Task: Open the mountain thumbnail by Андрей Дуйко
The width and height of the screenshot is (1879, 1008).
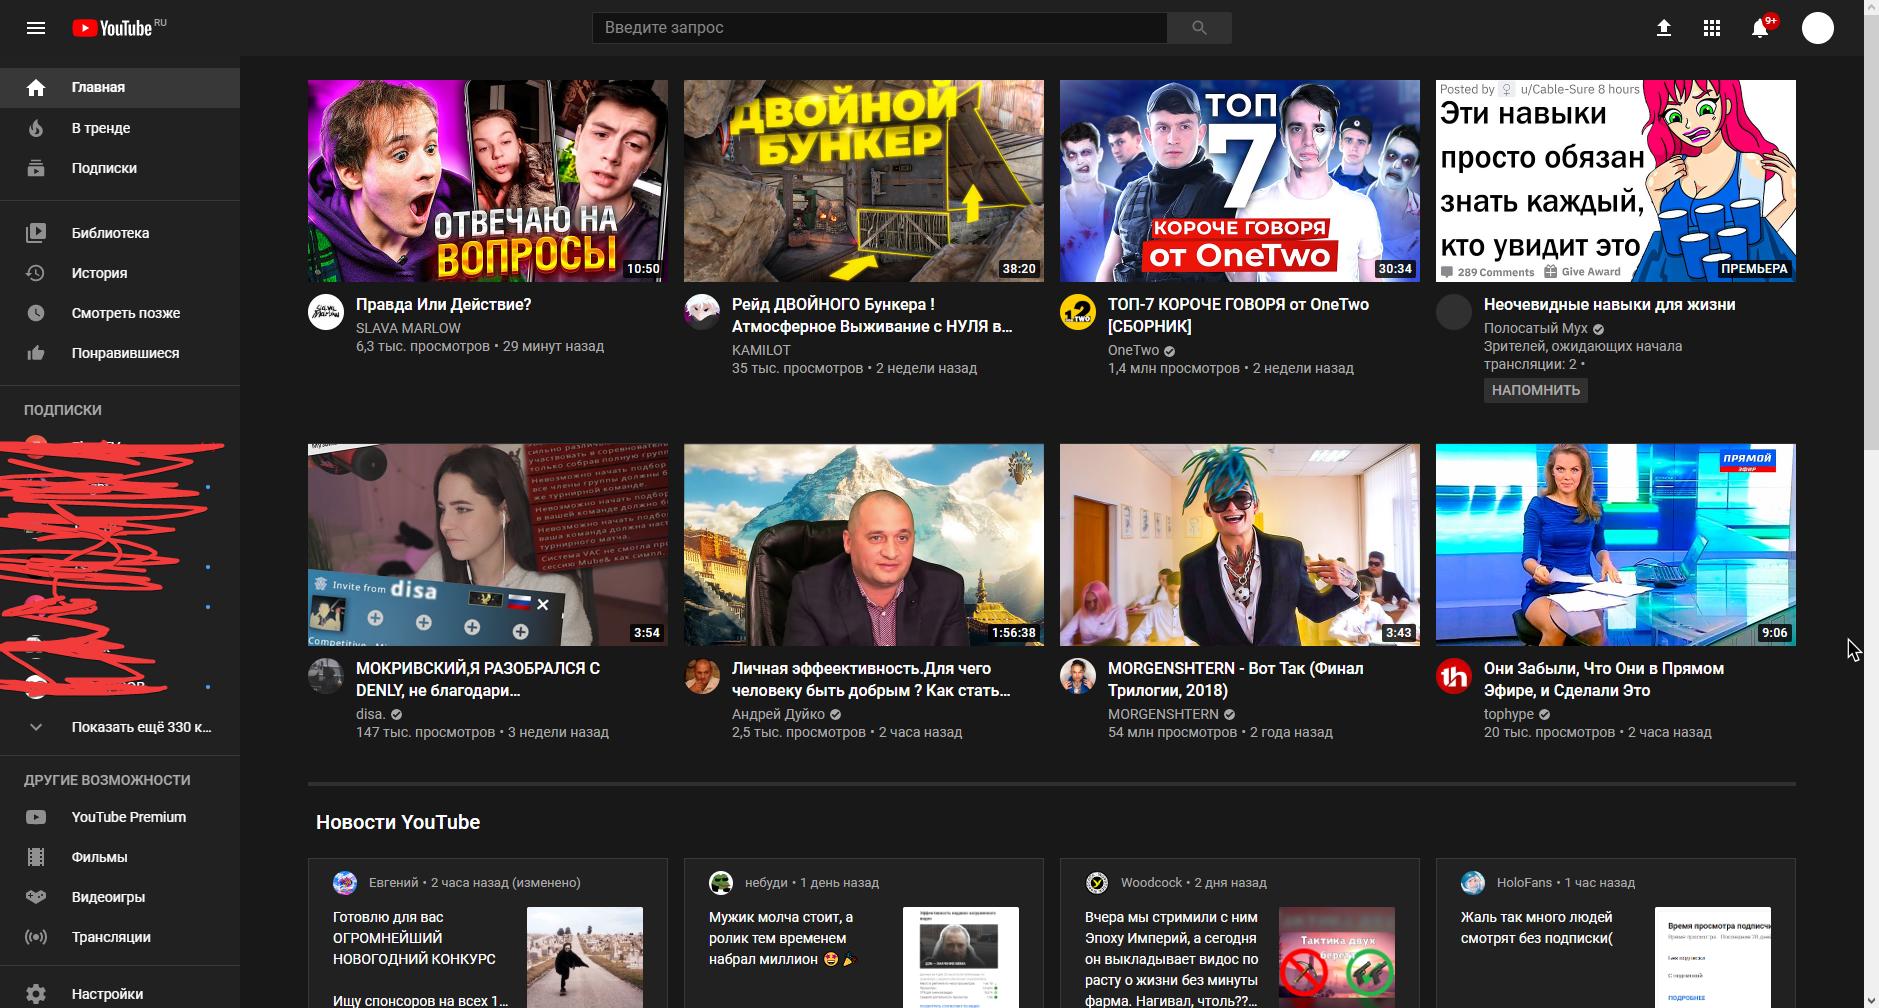Action: coord(864,545)
